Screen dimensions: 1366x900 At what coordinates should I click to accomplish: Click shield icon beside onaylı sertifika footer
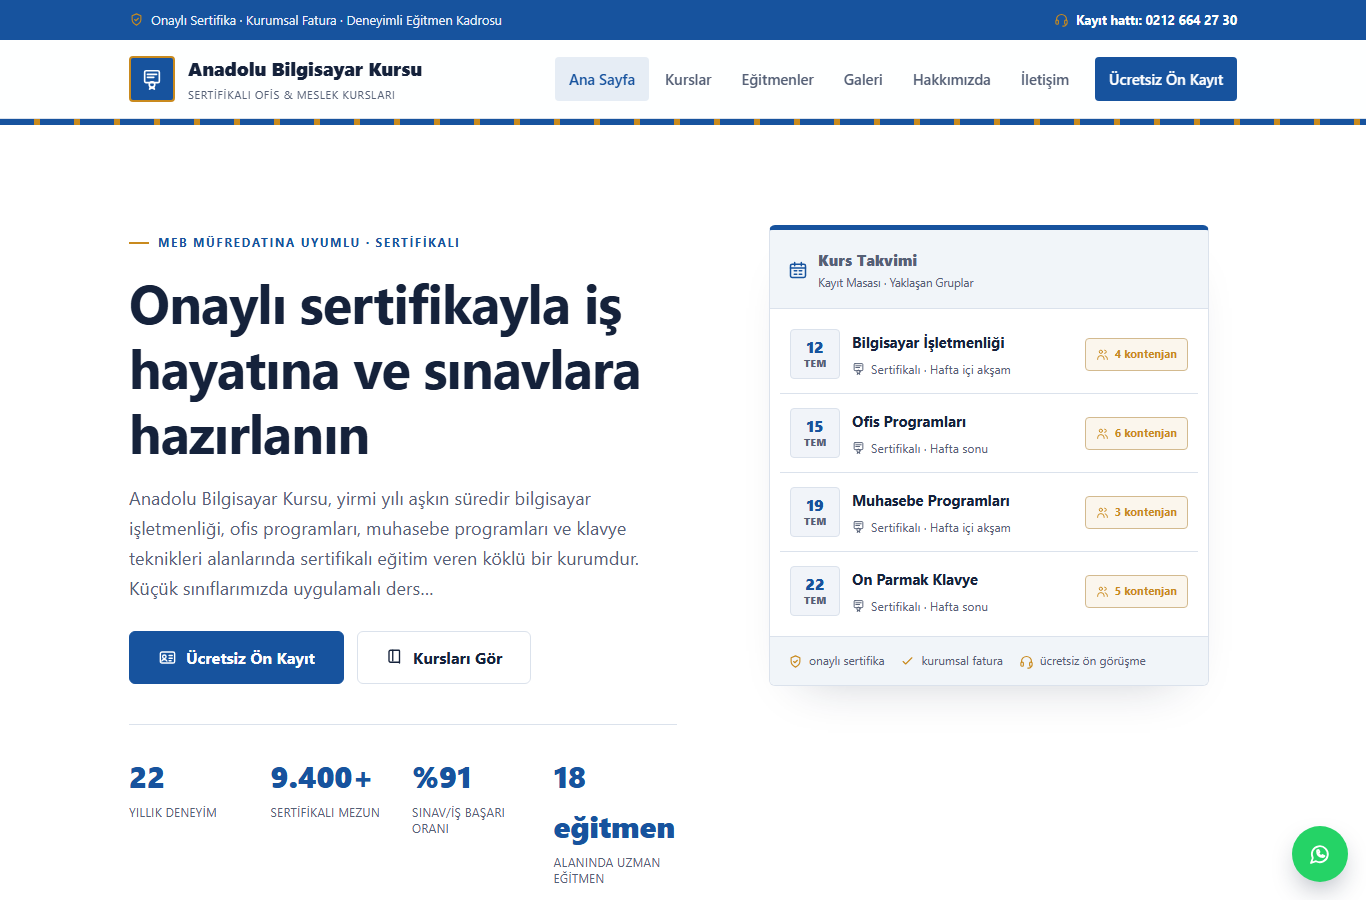[x=796, y=661]
